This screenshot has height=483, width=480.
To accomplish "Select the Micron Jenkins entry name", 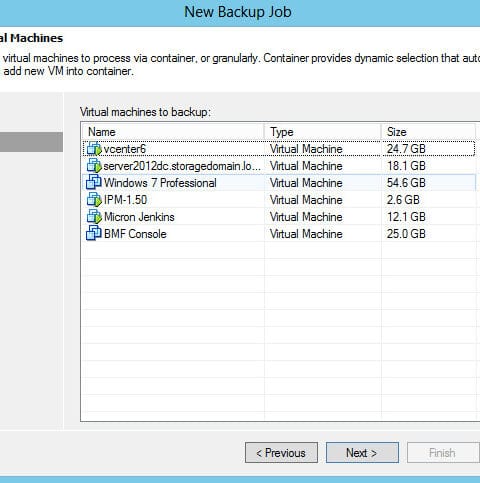I will [x=139, y=217].
